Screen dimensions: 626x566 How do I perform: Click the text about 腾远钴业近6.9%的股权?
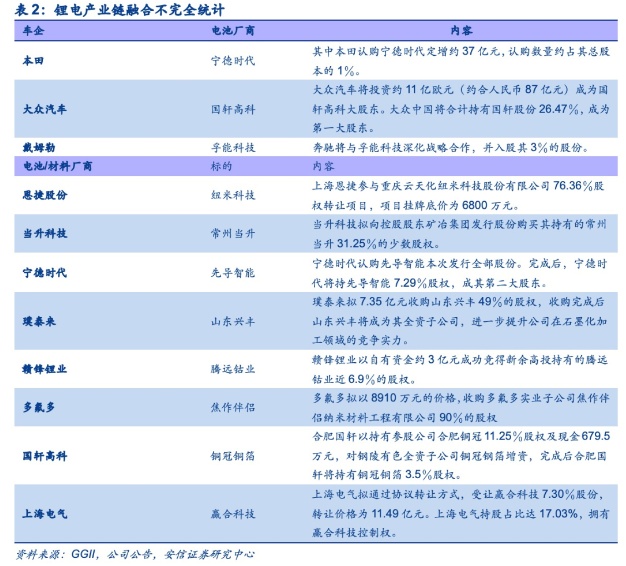(460, 369)
